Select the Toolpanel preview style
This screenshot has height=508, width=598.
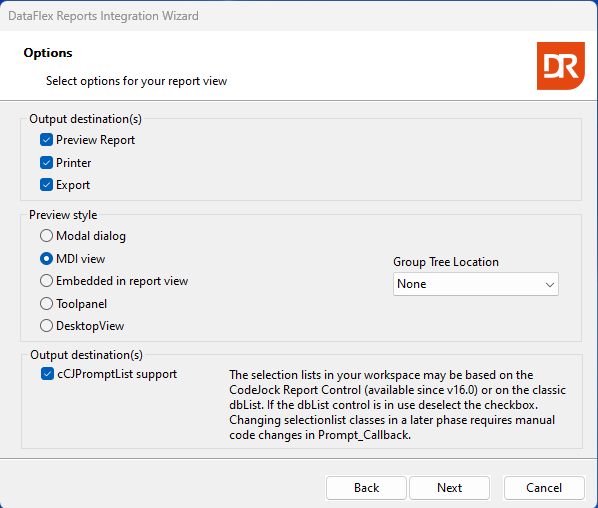pyautogui.click(x=46, y=304)
